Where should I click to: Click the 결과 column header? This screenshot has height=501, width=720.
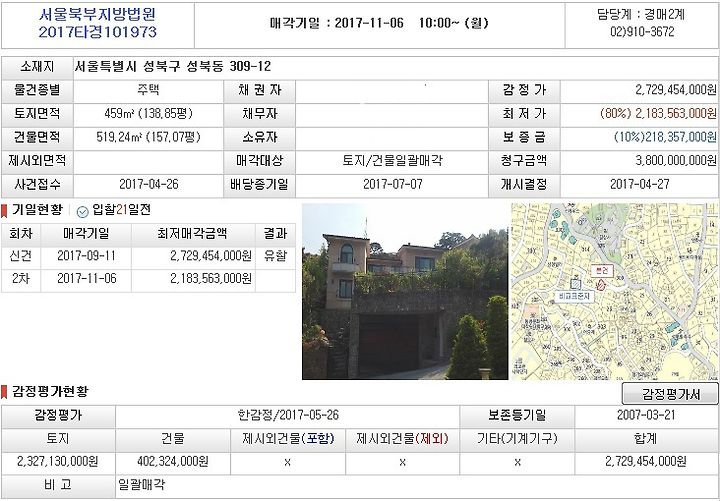275,235
